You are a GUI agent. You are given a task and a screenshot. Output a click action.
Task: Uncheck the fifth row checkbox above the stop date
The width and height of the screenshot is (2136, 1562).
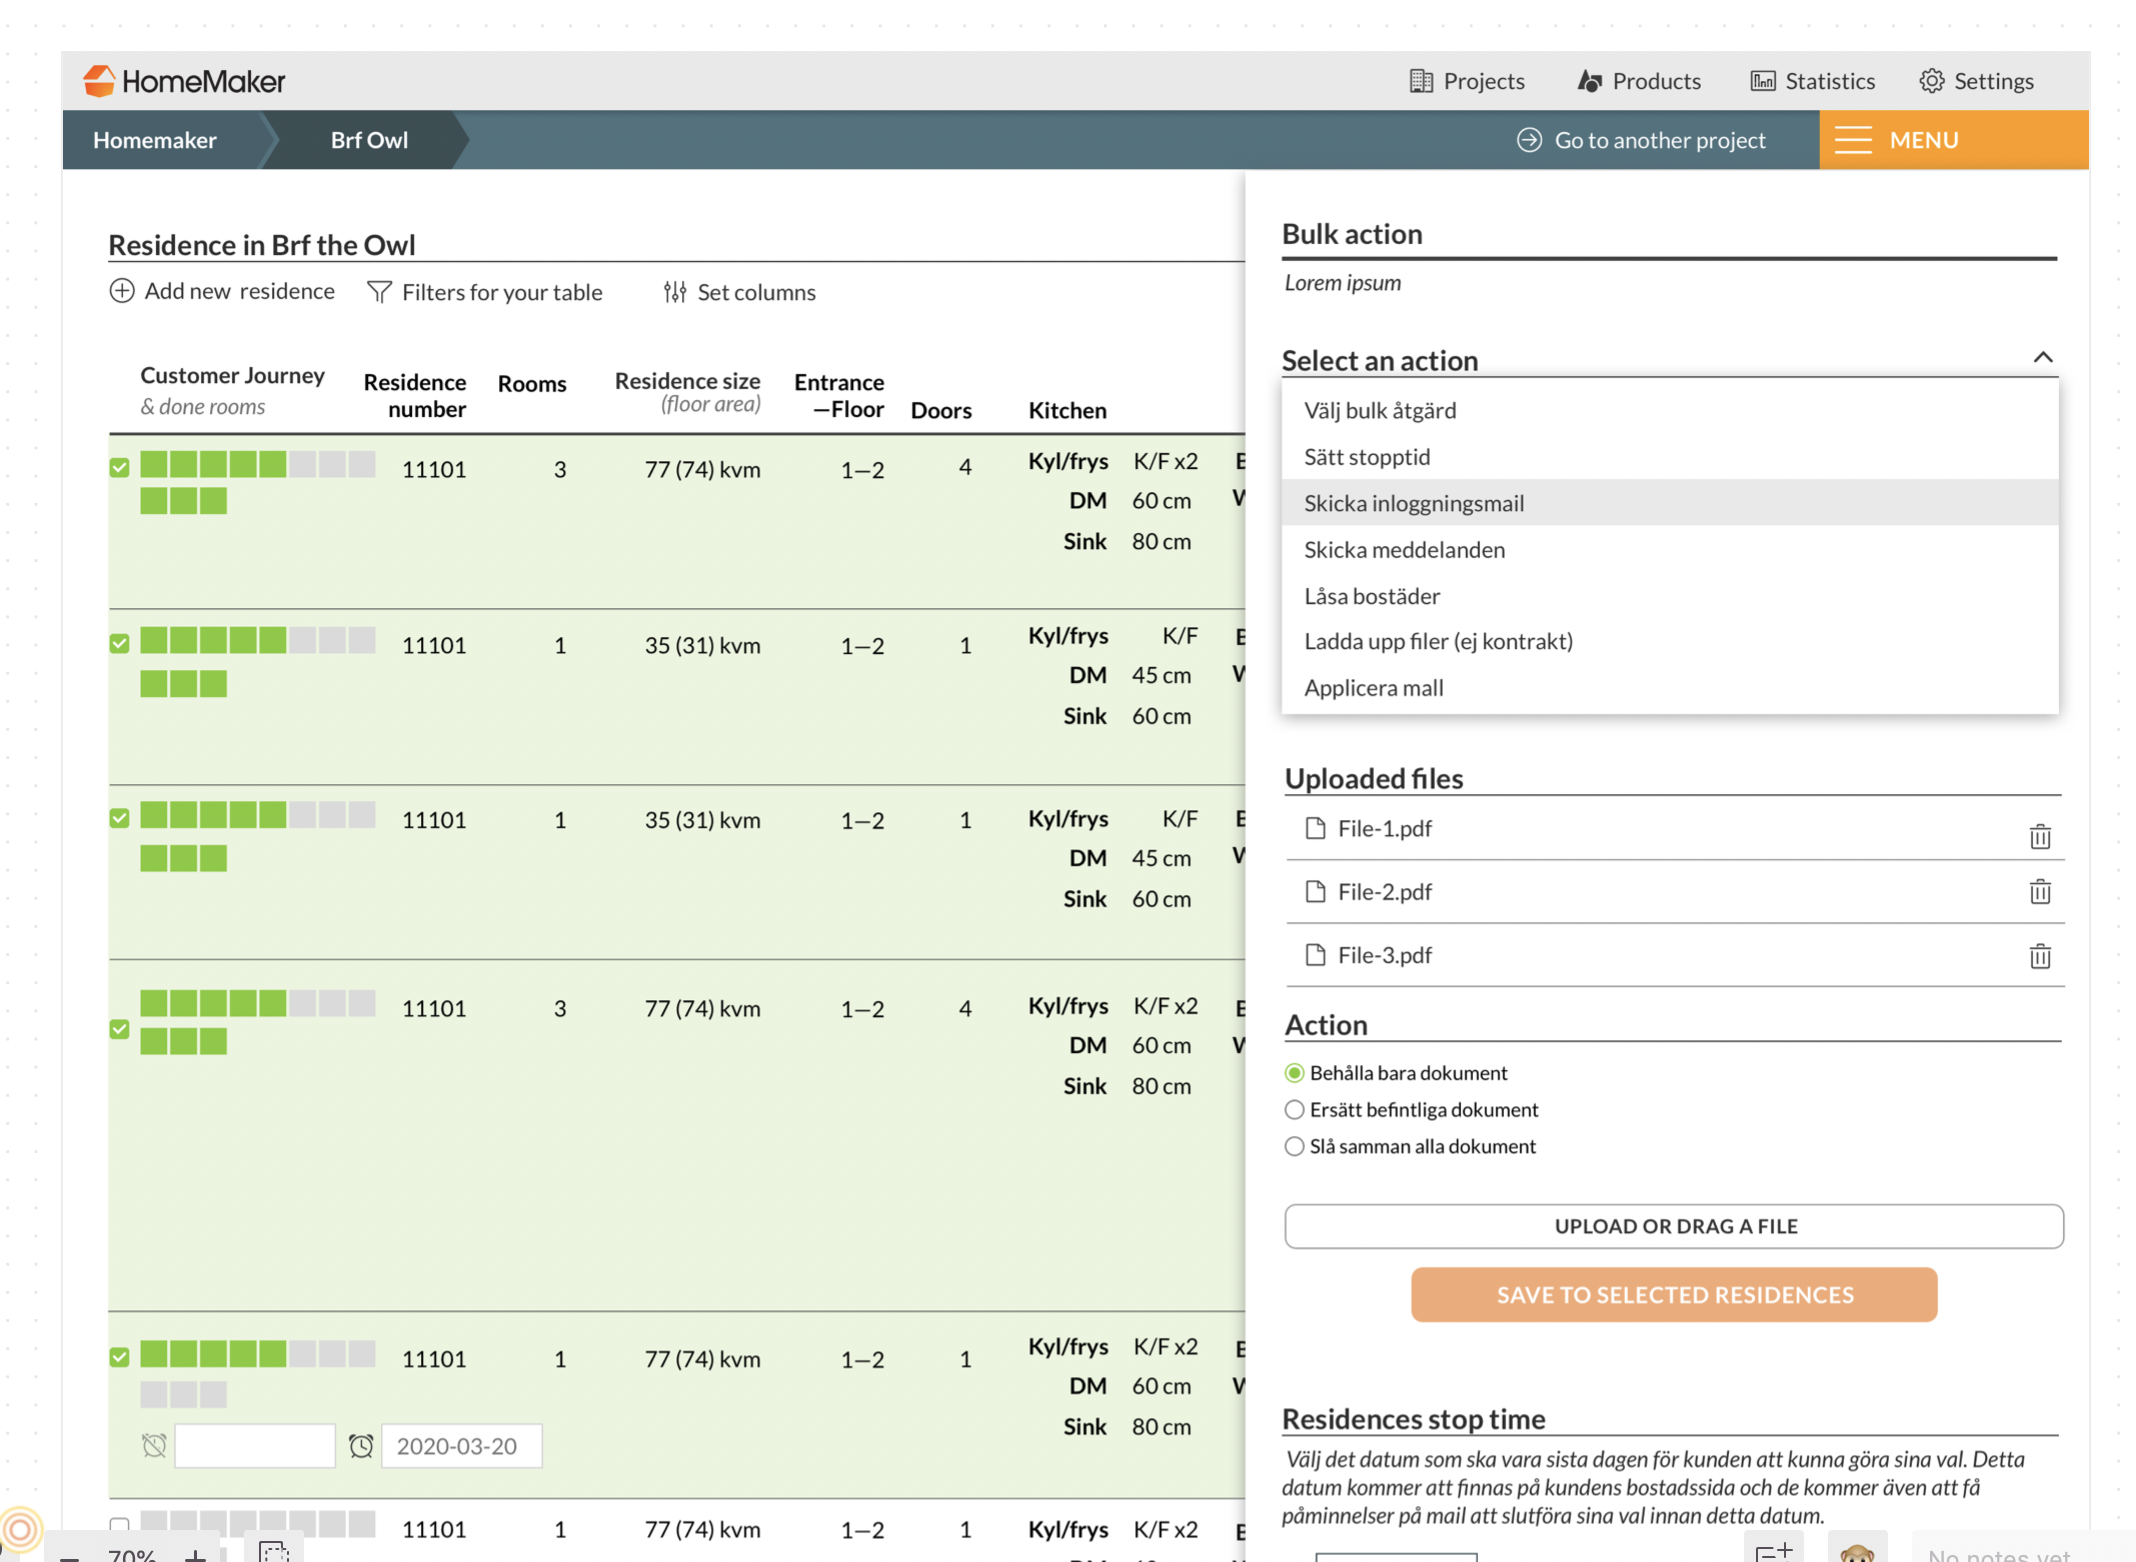[x=120, y=1356]
